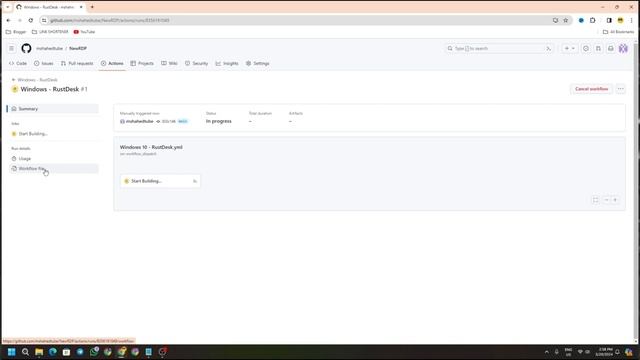This screenshot has height=360, width=640.
Task: Select Summary in the run sidebar
Action: (x=53, y=109)
